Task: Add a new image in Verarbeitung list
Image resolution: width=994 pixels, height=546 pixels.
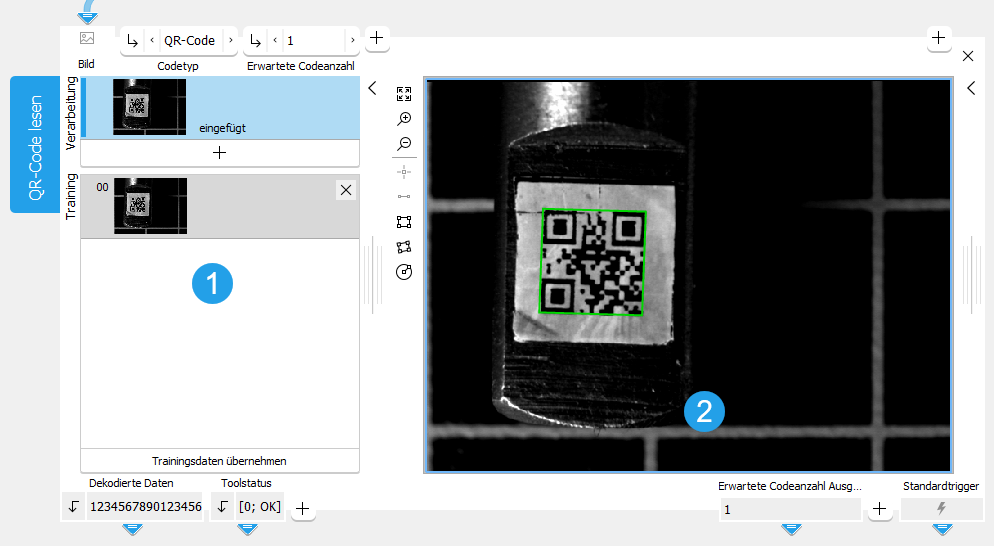Action: pyautogui.click(x=219, y=152)
